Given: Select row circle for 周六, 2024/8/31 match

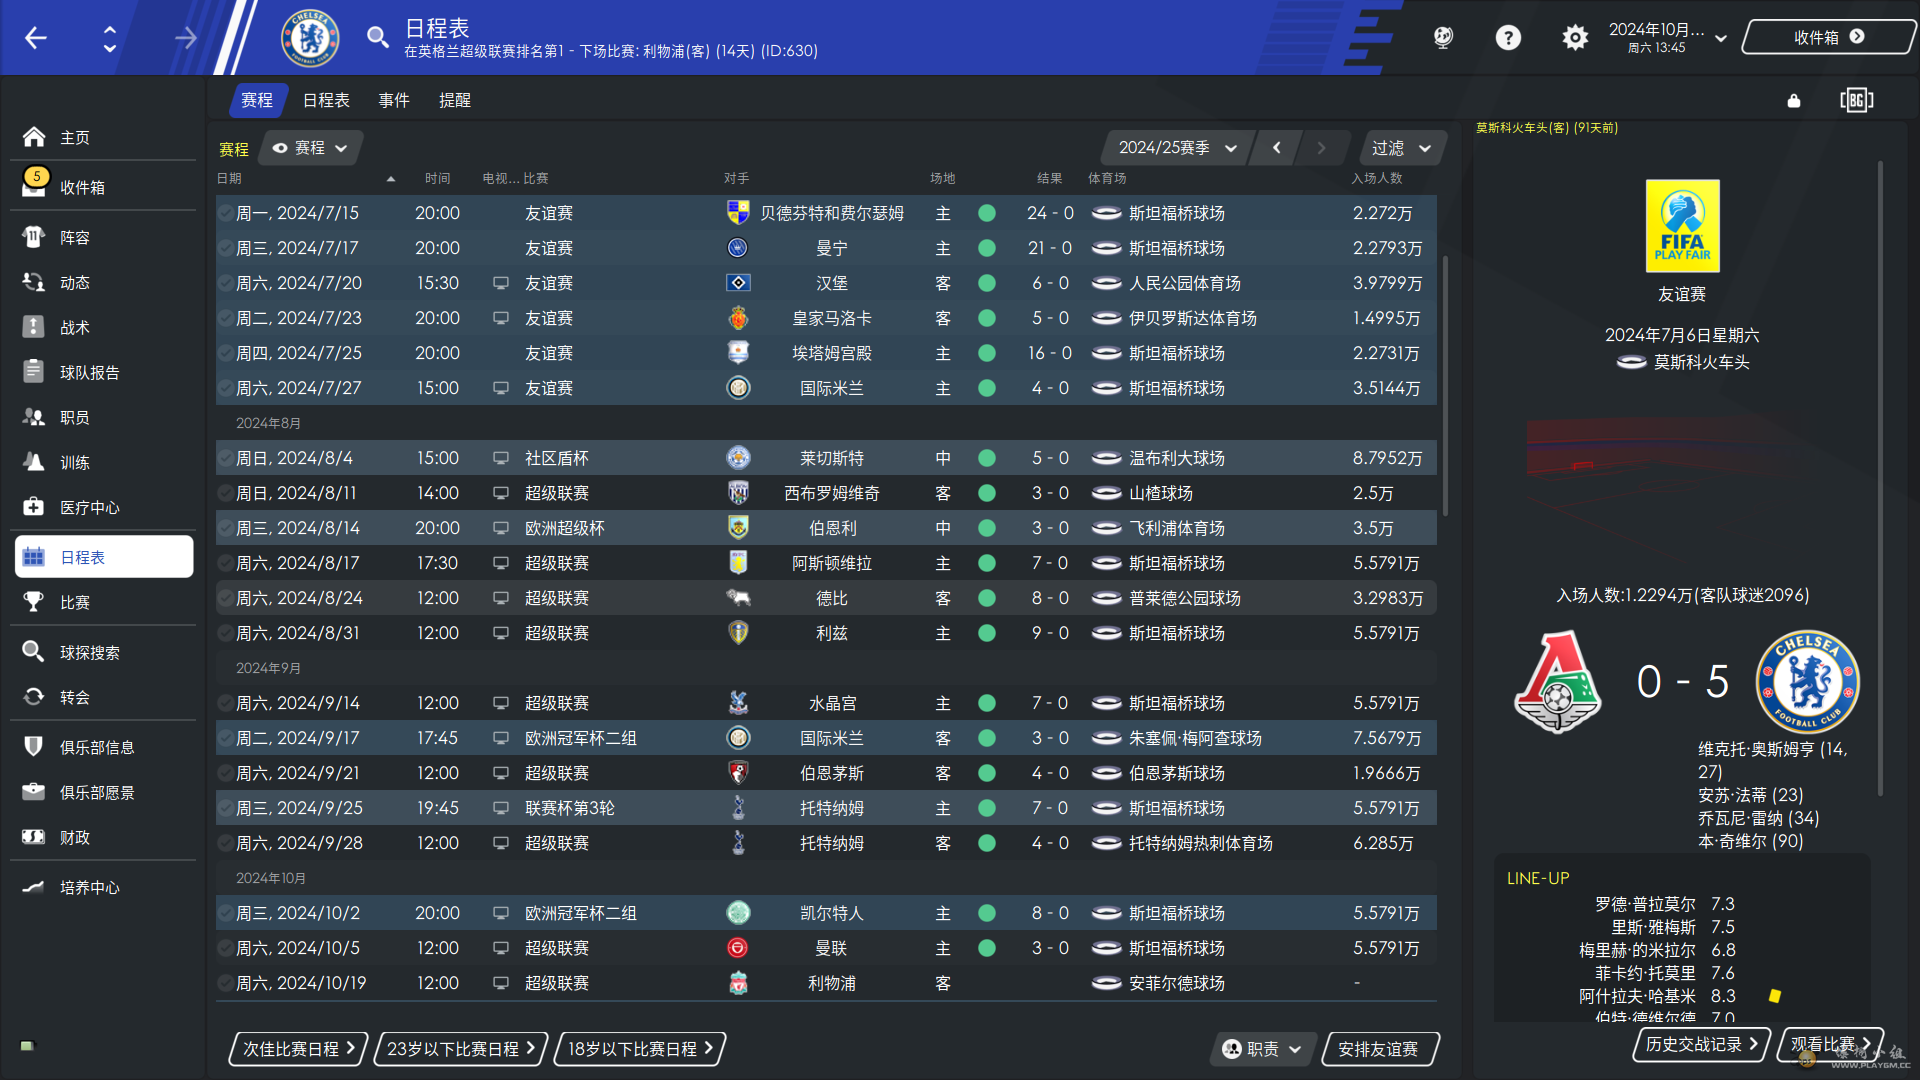Looking at the screenshot, I should coord(226,633).
